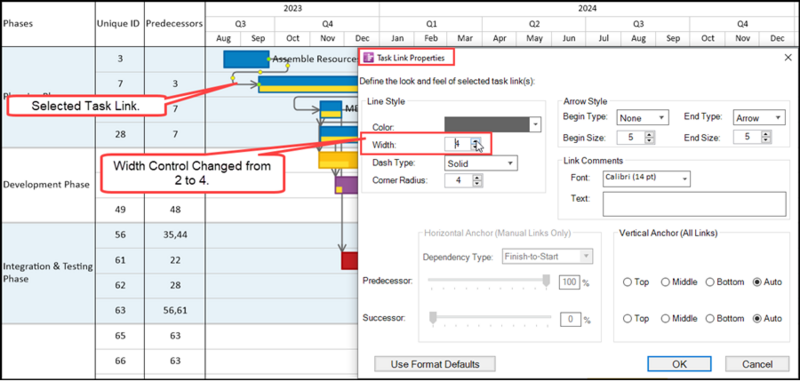Click the Width spinner arrows
Viewport: 800px width, 381px height.
click(x=476, y=144)
